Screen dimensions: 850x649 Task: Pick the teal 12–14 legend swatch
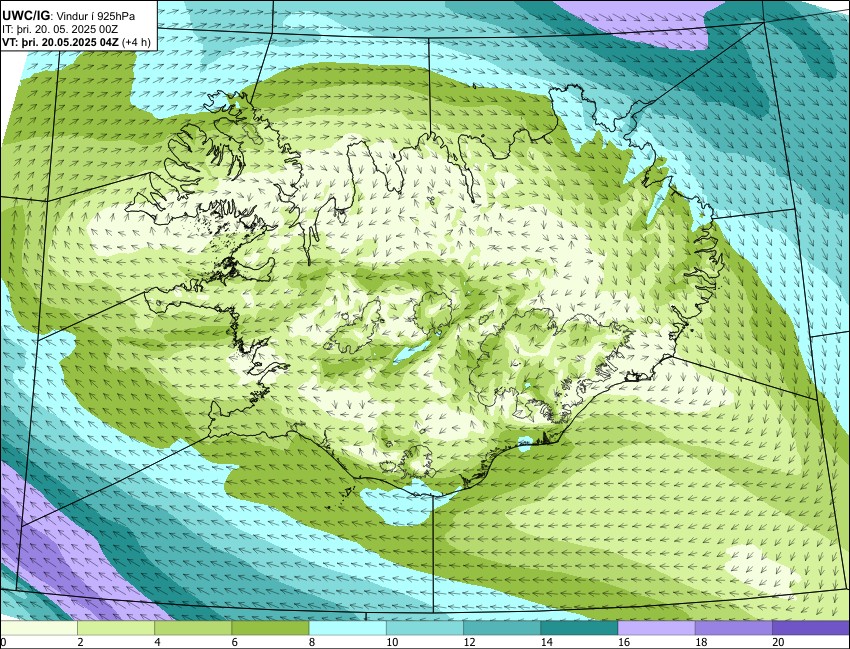pyautogui.click(x=502, y=628)
